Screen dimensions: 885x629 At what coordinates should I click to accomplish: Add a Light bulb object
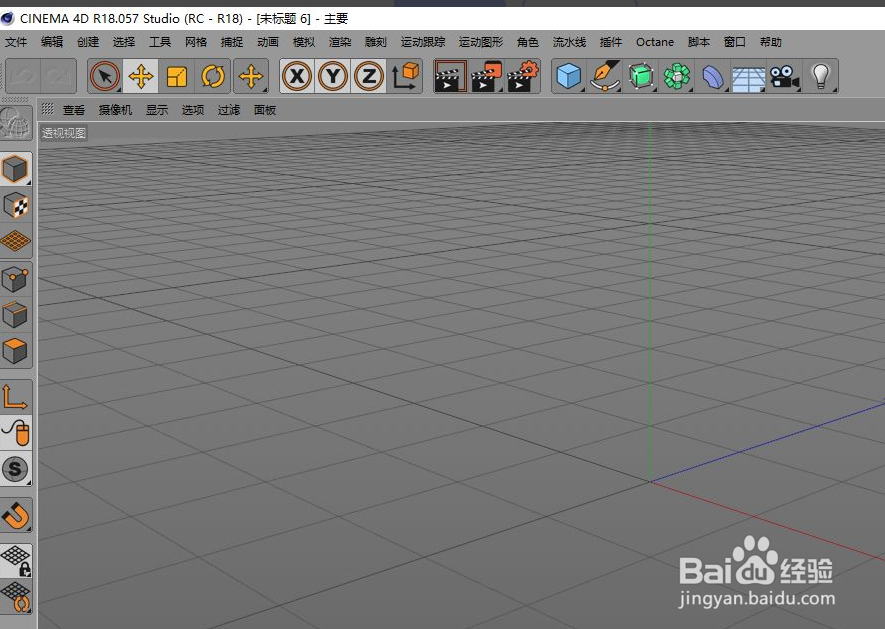[821, 76]
